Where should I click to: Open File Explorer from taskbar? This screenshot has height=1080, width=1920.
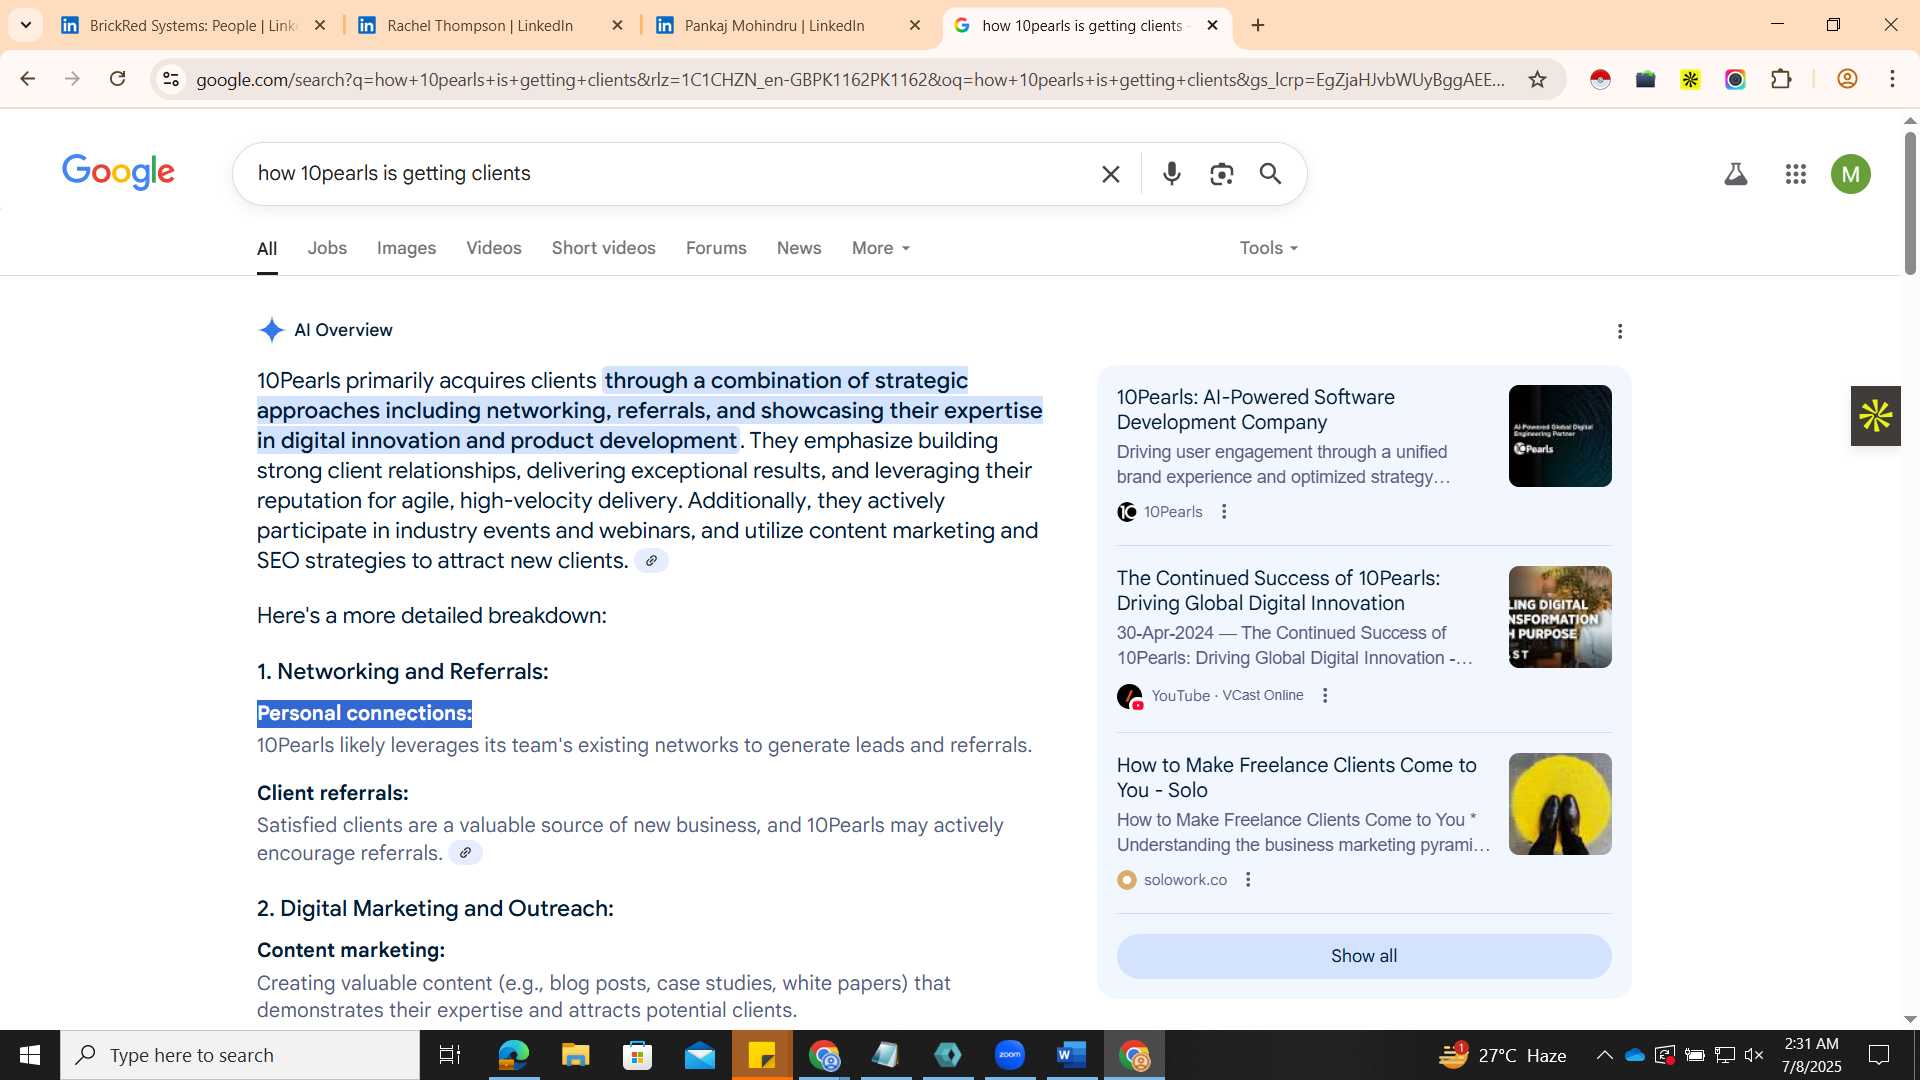pos(575,1055)
